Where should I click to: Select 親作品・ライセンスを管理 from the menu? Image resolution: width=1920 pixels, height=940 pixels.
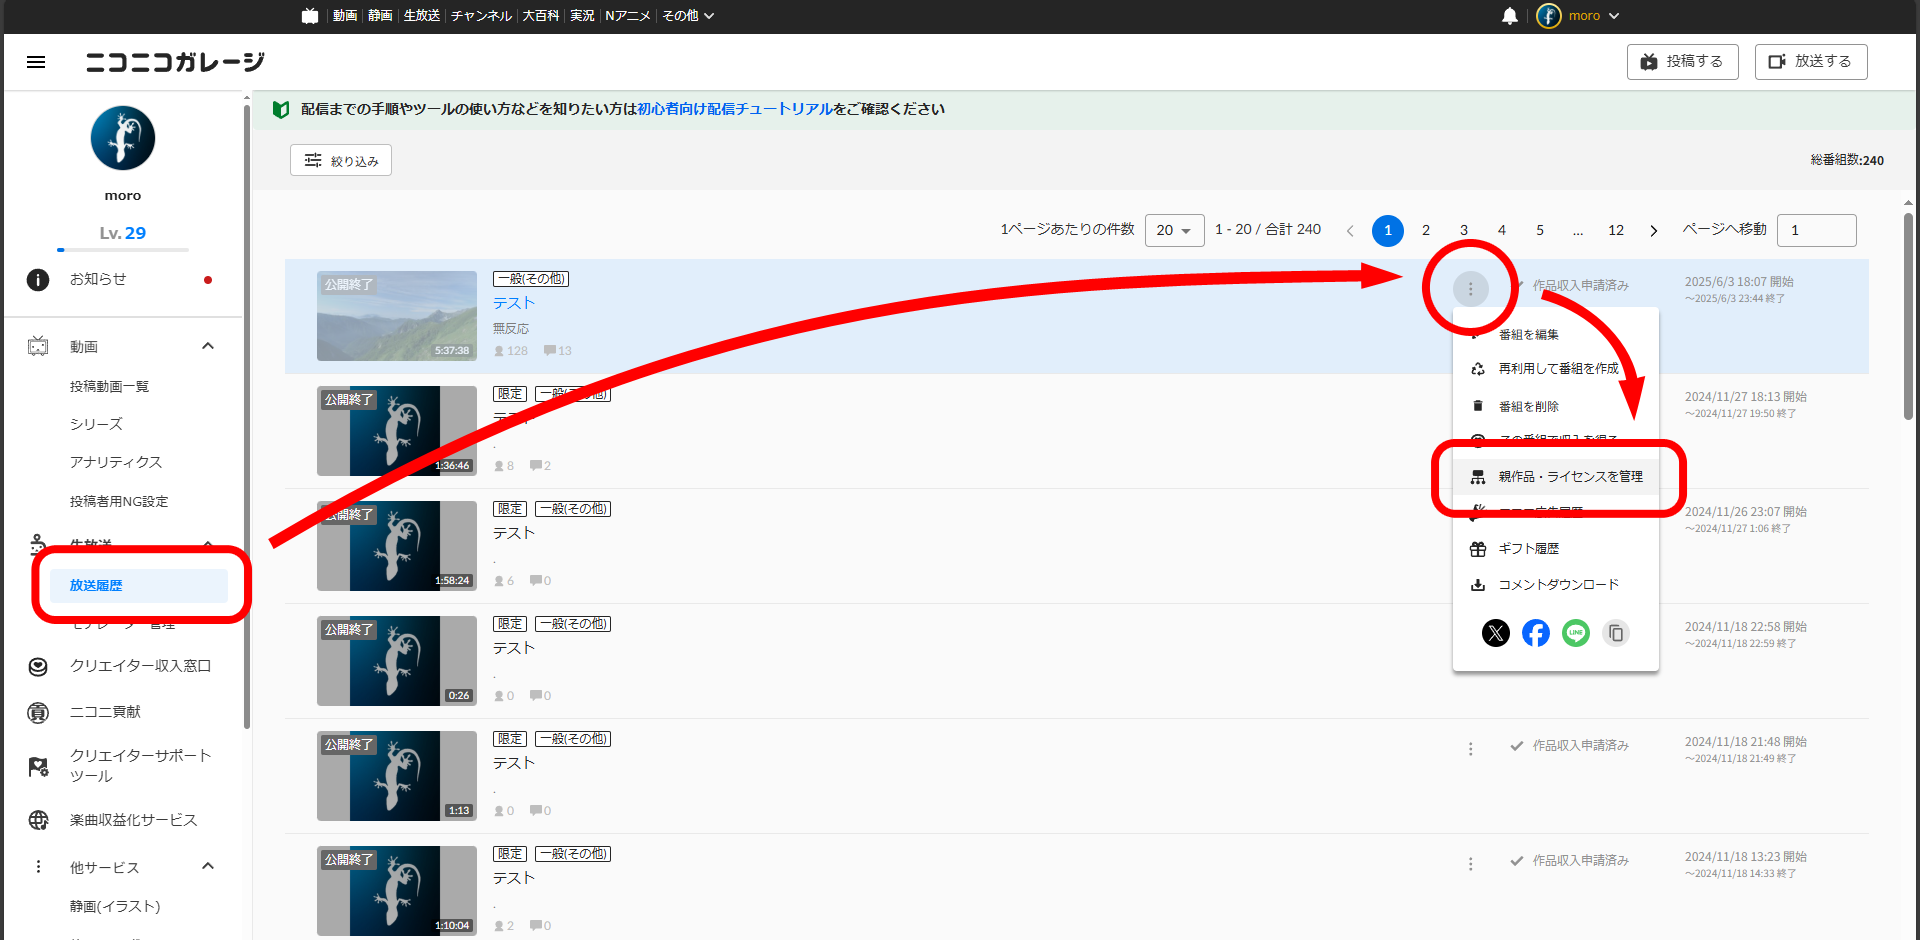(1555, 477)
